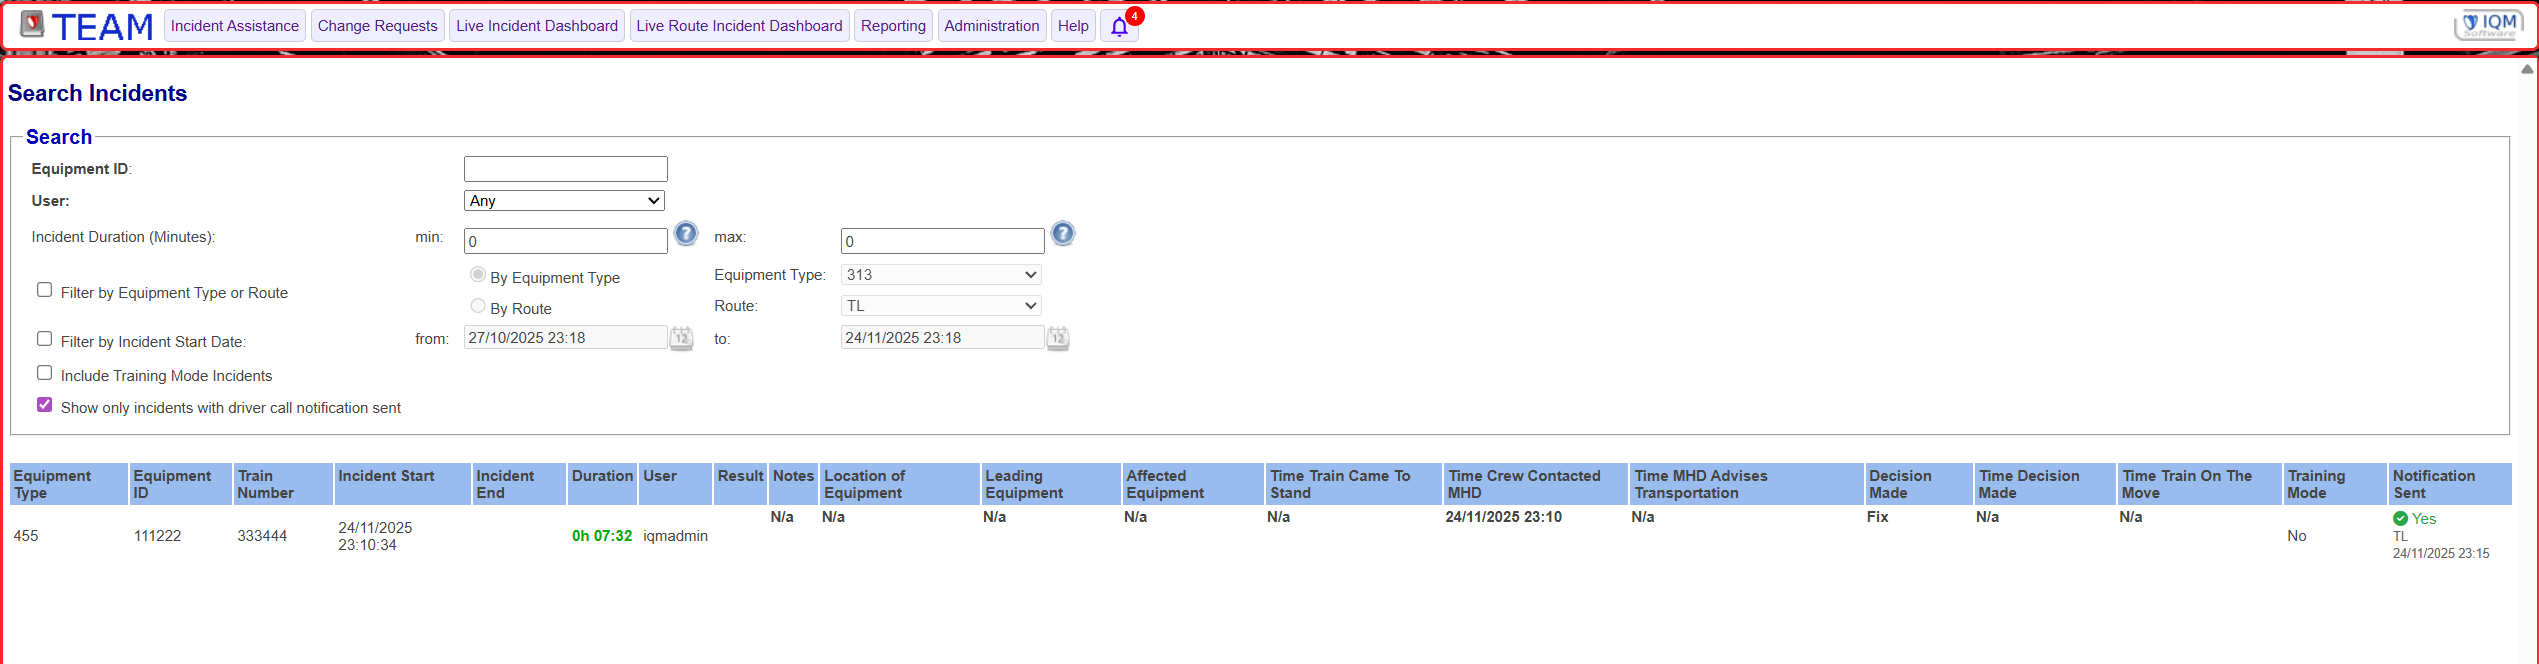Click the notification bell icon
Screen dimensions: 2539x664
tap(1119, 27)
